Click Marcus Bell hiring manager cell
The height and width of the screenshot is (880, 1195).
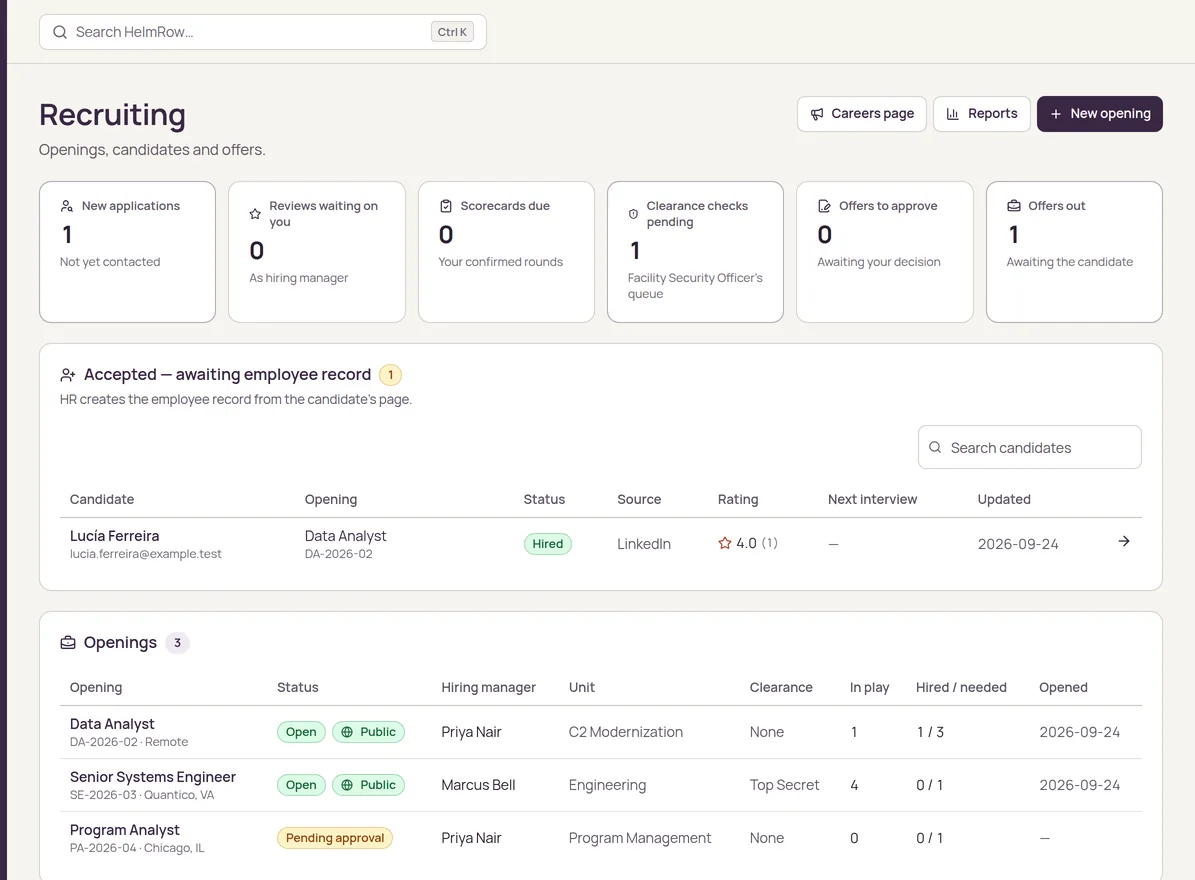click(478, 785)
